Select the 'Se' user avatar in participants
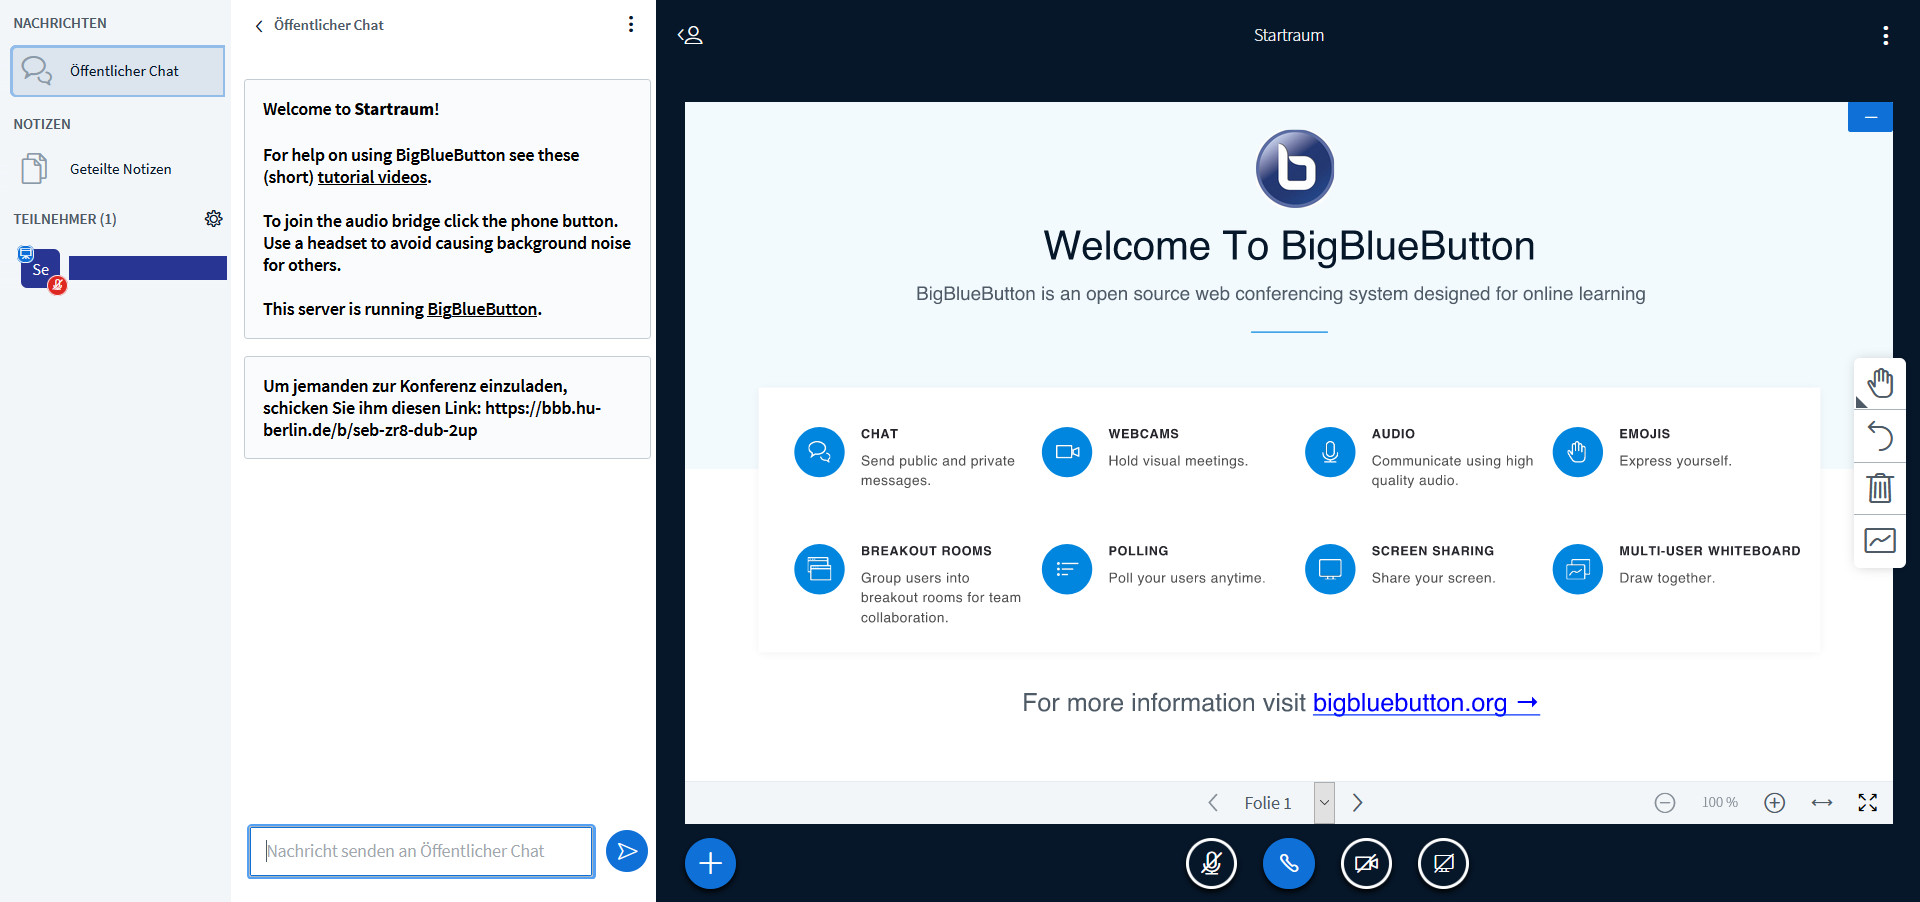 [40, 269]
